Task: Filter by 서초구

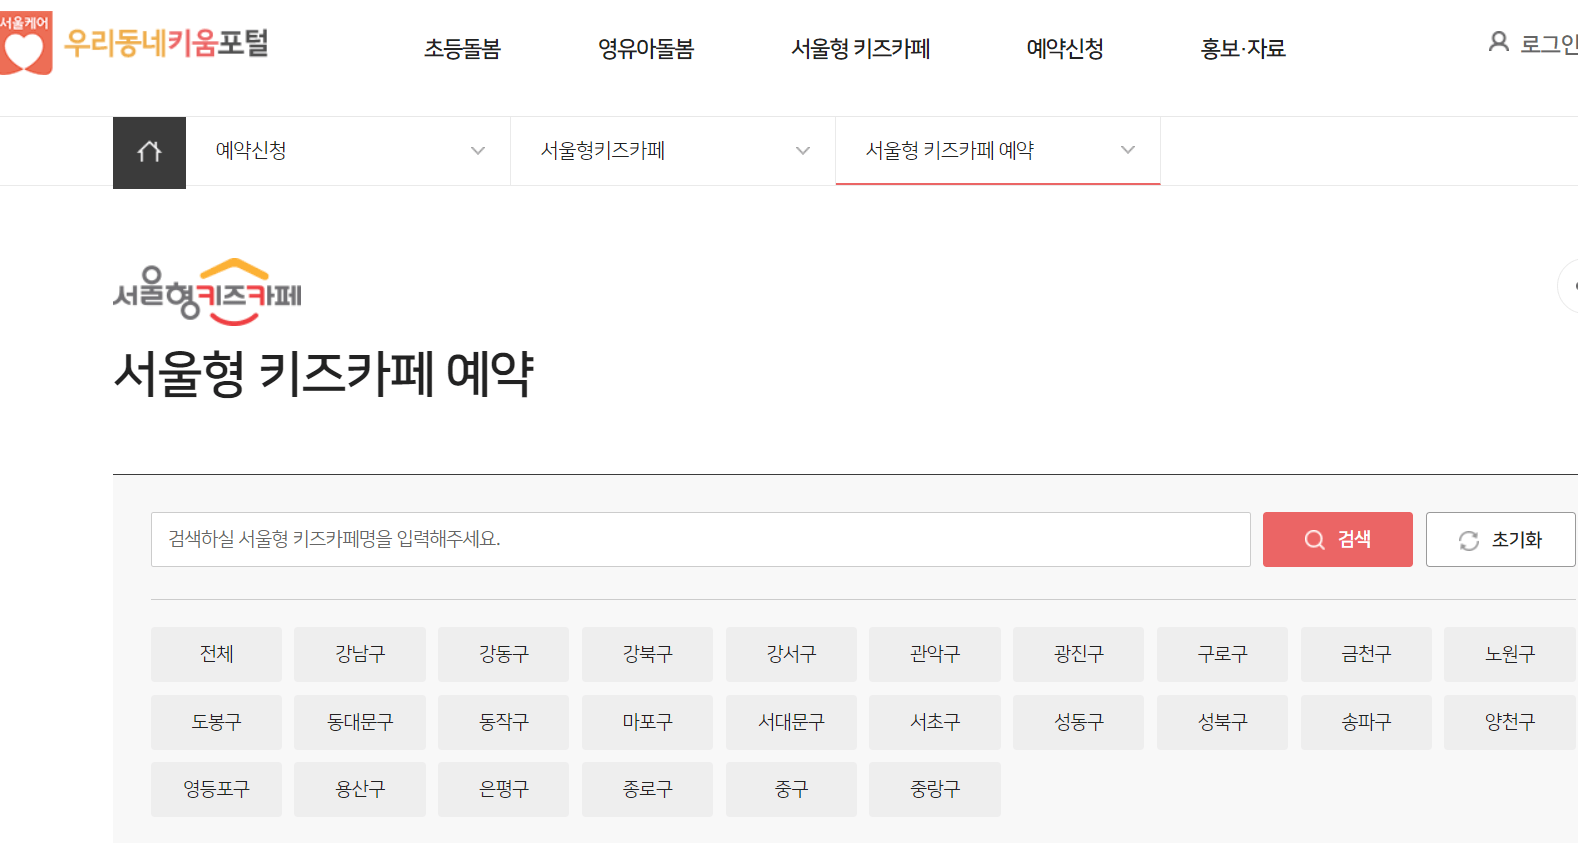Action: pyautogui.click(x=935, y=722)
